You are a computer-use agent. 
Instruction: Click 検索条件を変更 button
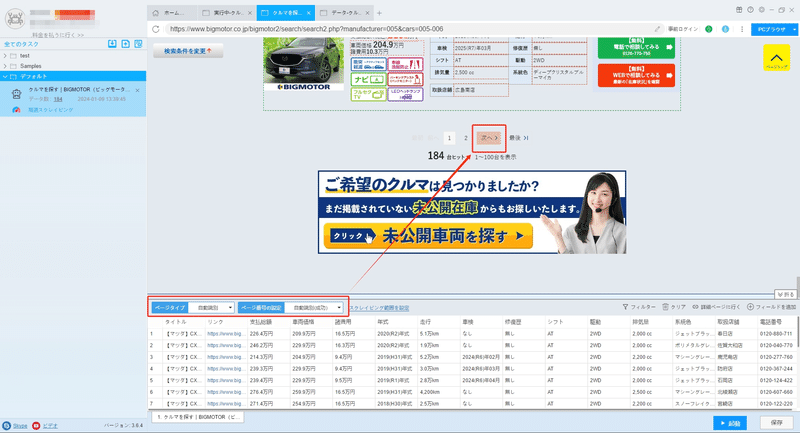tap(188, 51)
